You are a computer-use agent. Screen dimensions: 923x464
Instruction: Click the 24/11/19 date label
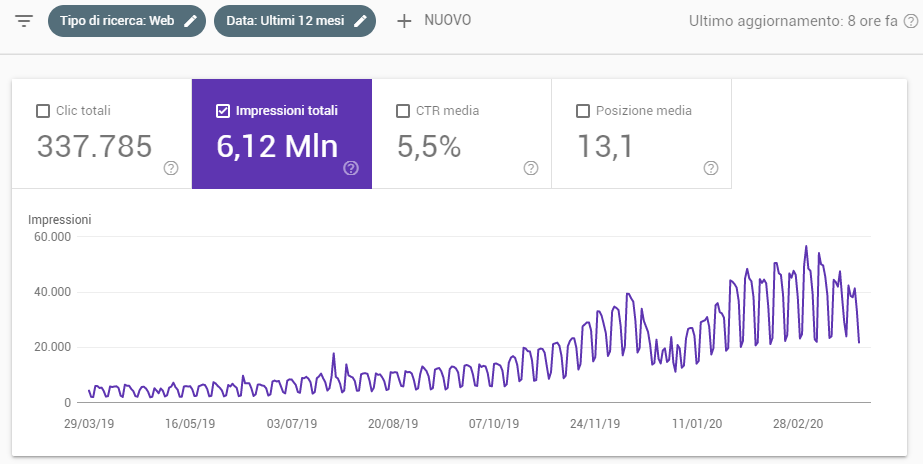tap(595, 424)
